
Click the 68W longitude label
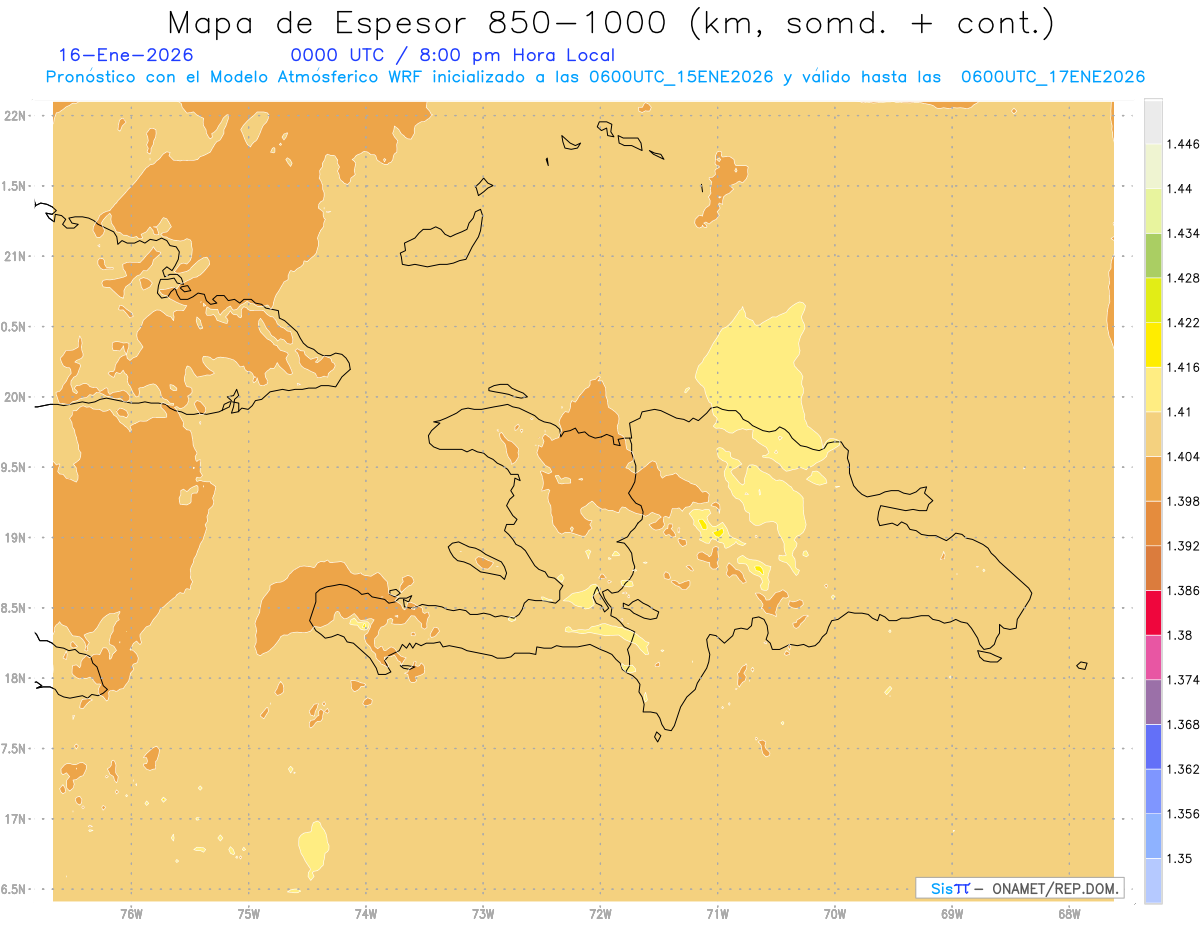point(1069,914)
